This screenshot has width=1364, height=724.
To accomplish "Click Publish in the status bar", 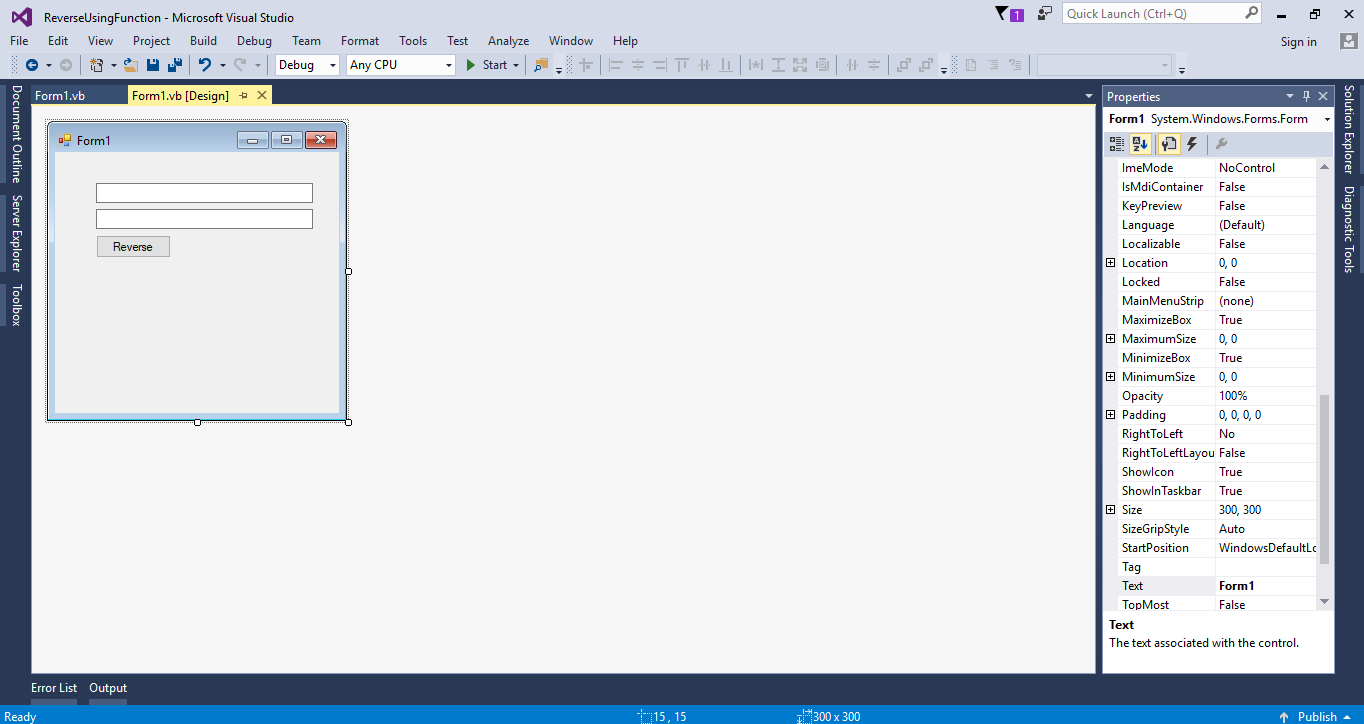I will coord(1317,716).
